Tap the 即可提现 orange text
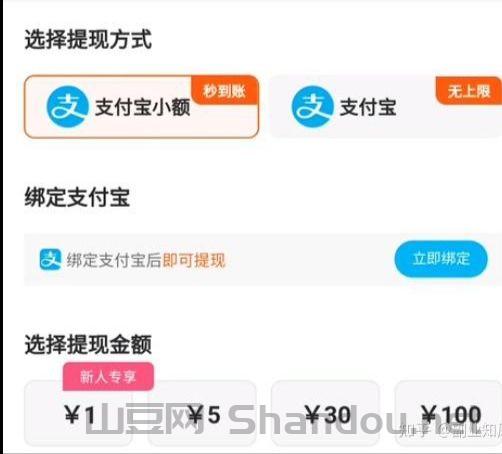The image size is (502, 454). point(194,260)
